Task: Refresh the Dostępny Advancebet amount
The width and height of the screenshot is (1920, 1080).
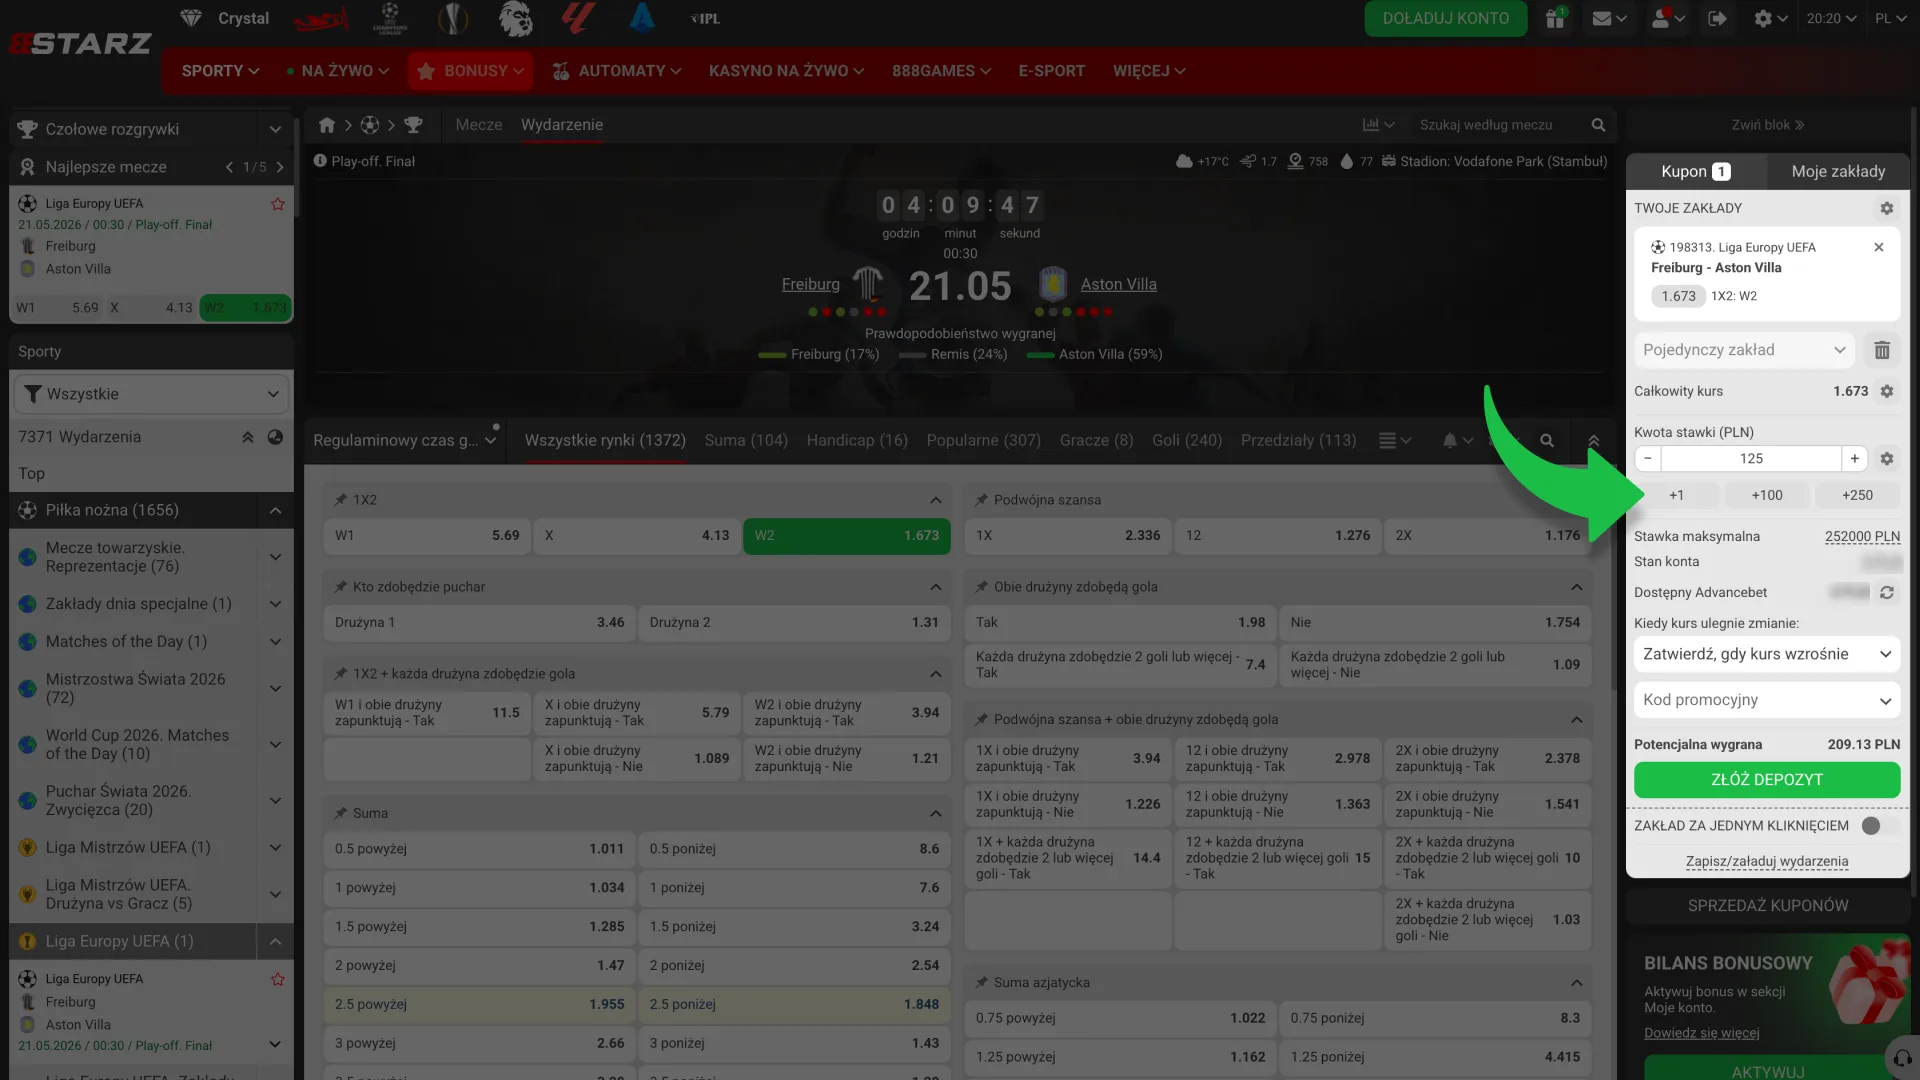Action: pos(1886,592)
